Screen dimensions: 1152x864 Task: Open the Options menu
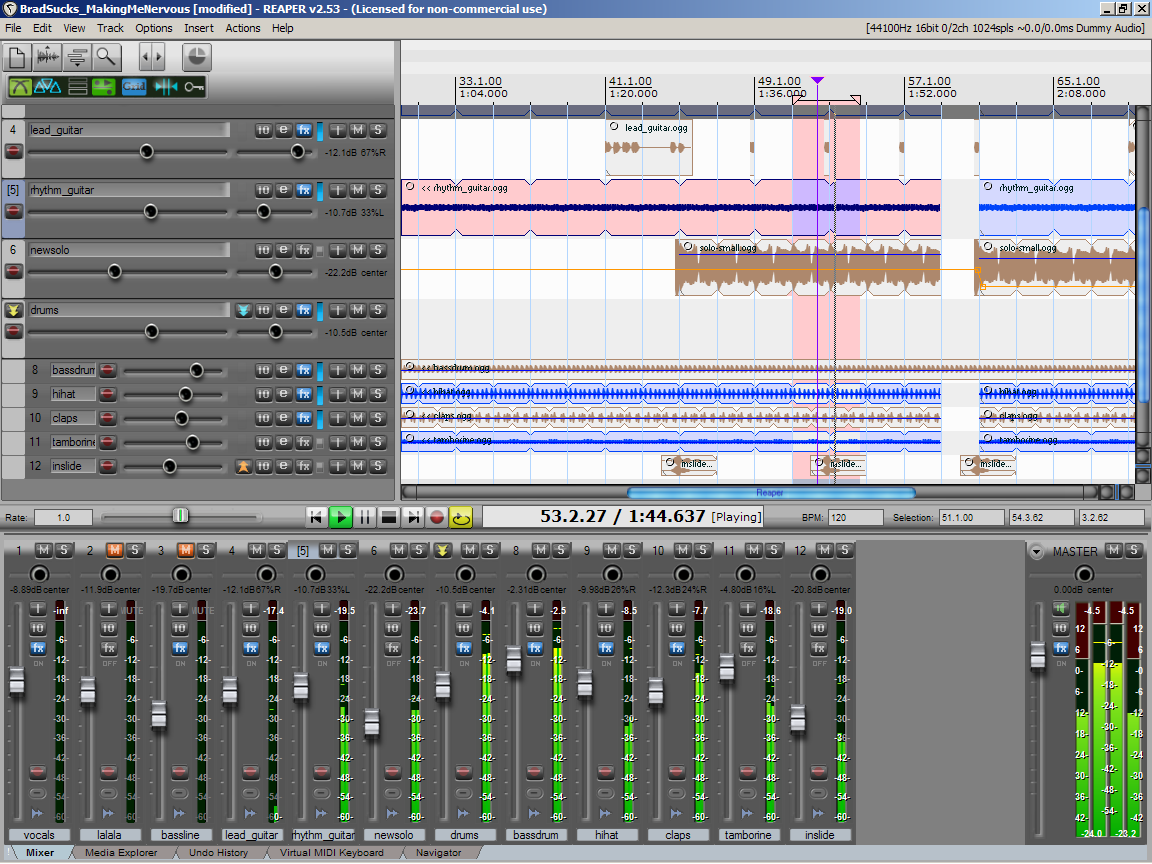(x=154, y=28)
